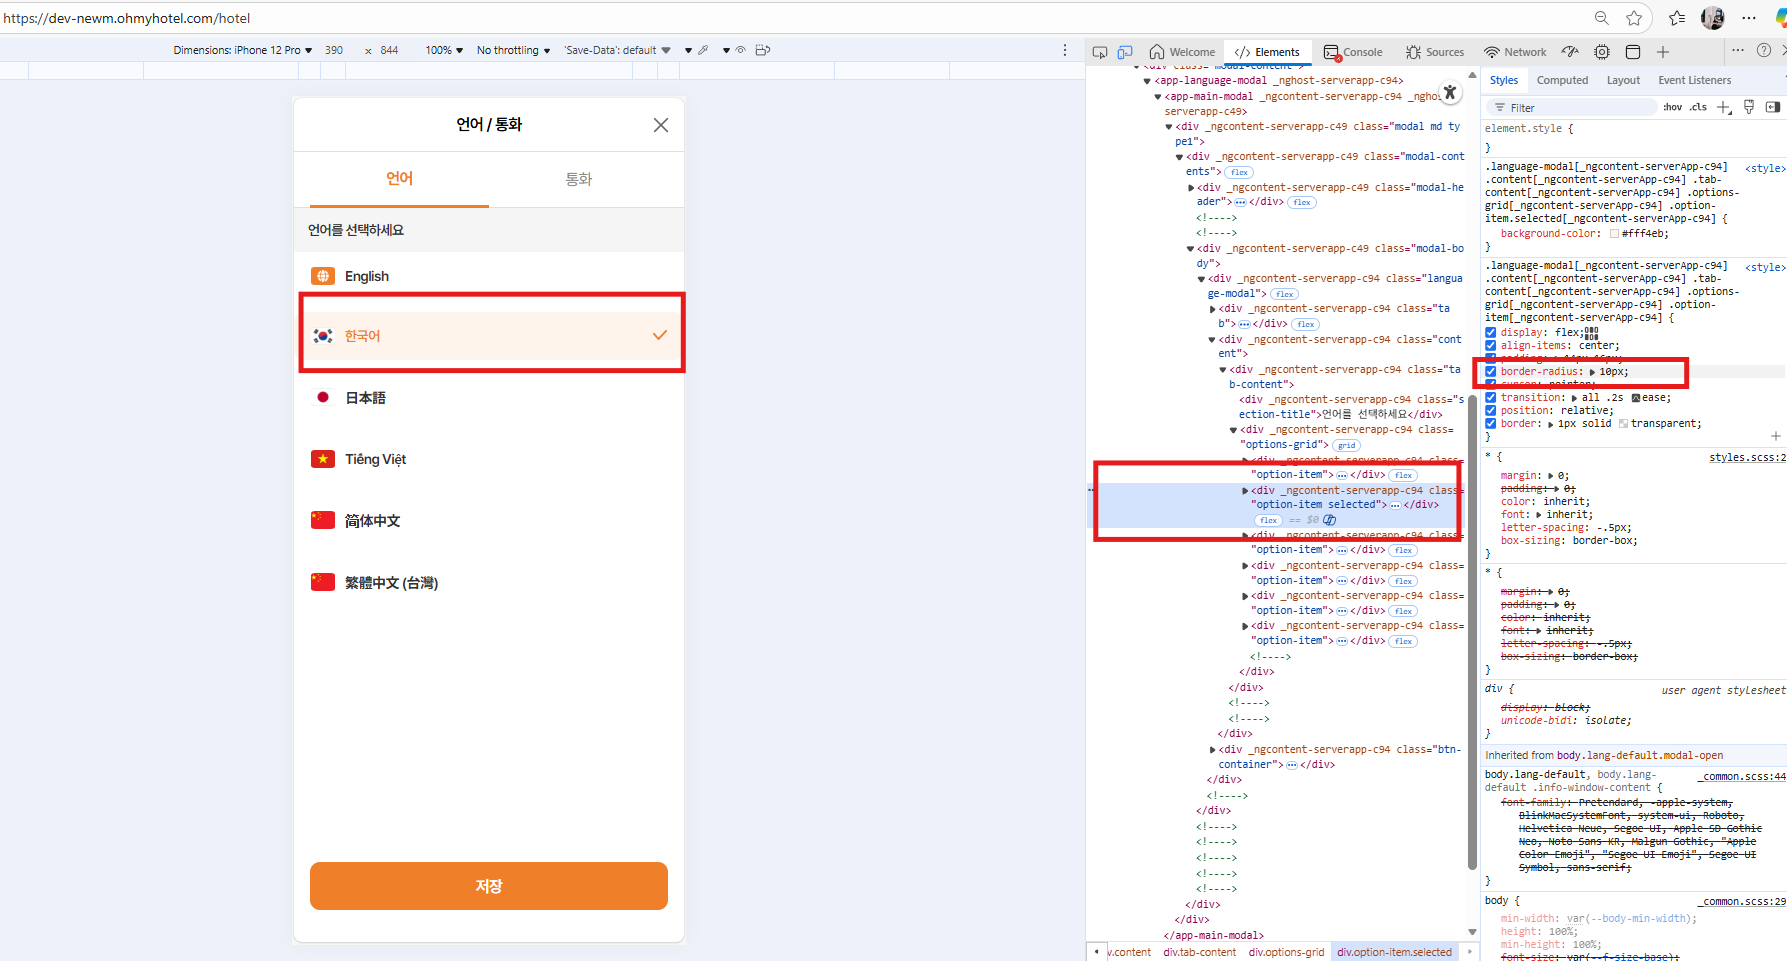Disable the transition CSS property checkbox
The width and height of the screenshot is (1787, 961).
[x=1491, y=398]
